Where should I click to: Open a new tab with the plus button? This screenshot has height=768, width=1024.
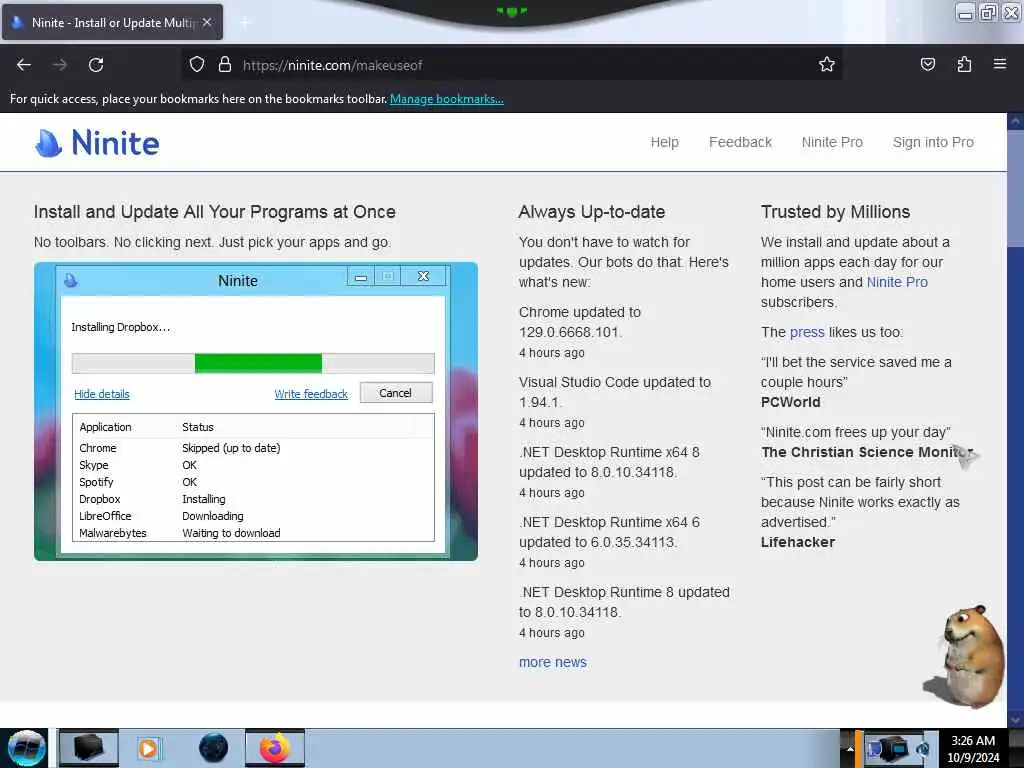(245, 22)
